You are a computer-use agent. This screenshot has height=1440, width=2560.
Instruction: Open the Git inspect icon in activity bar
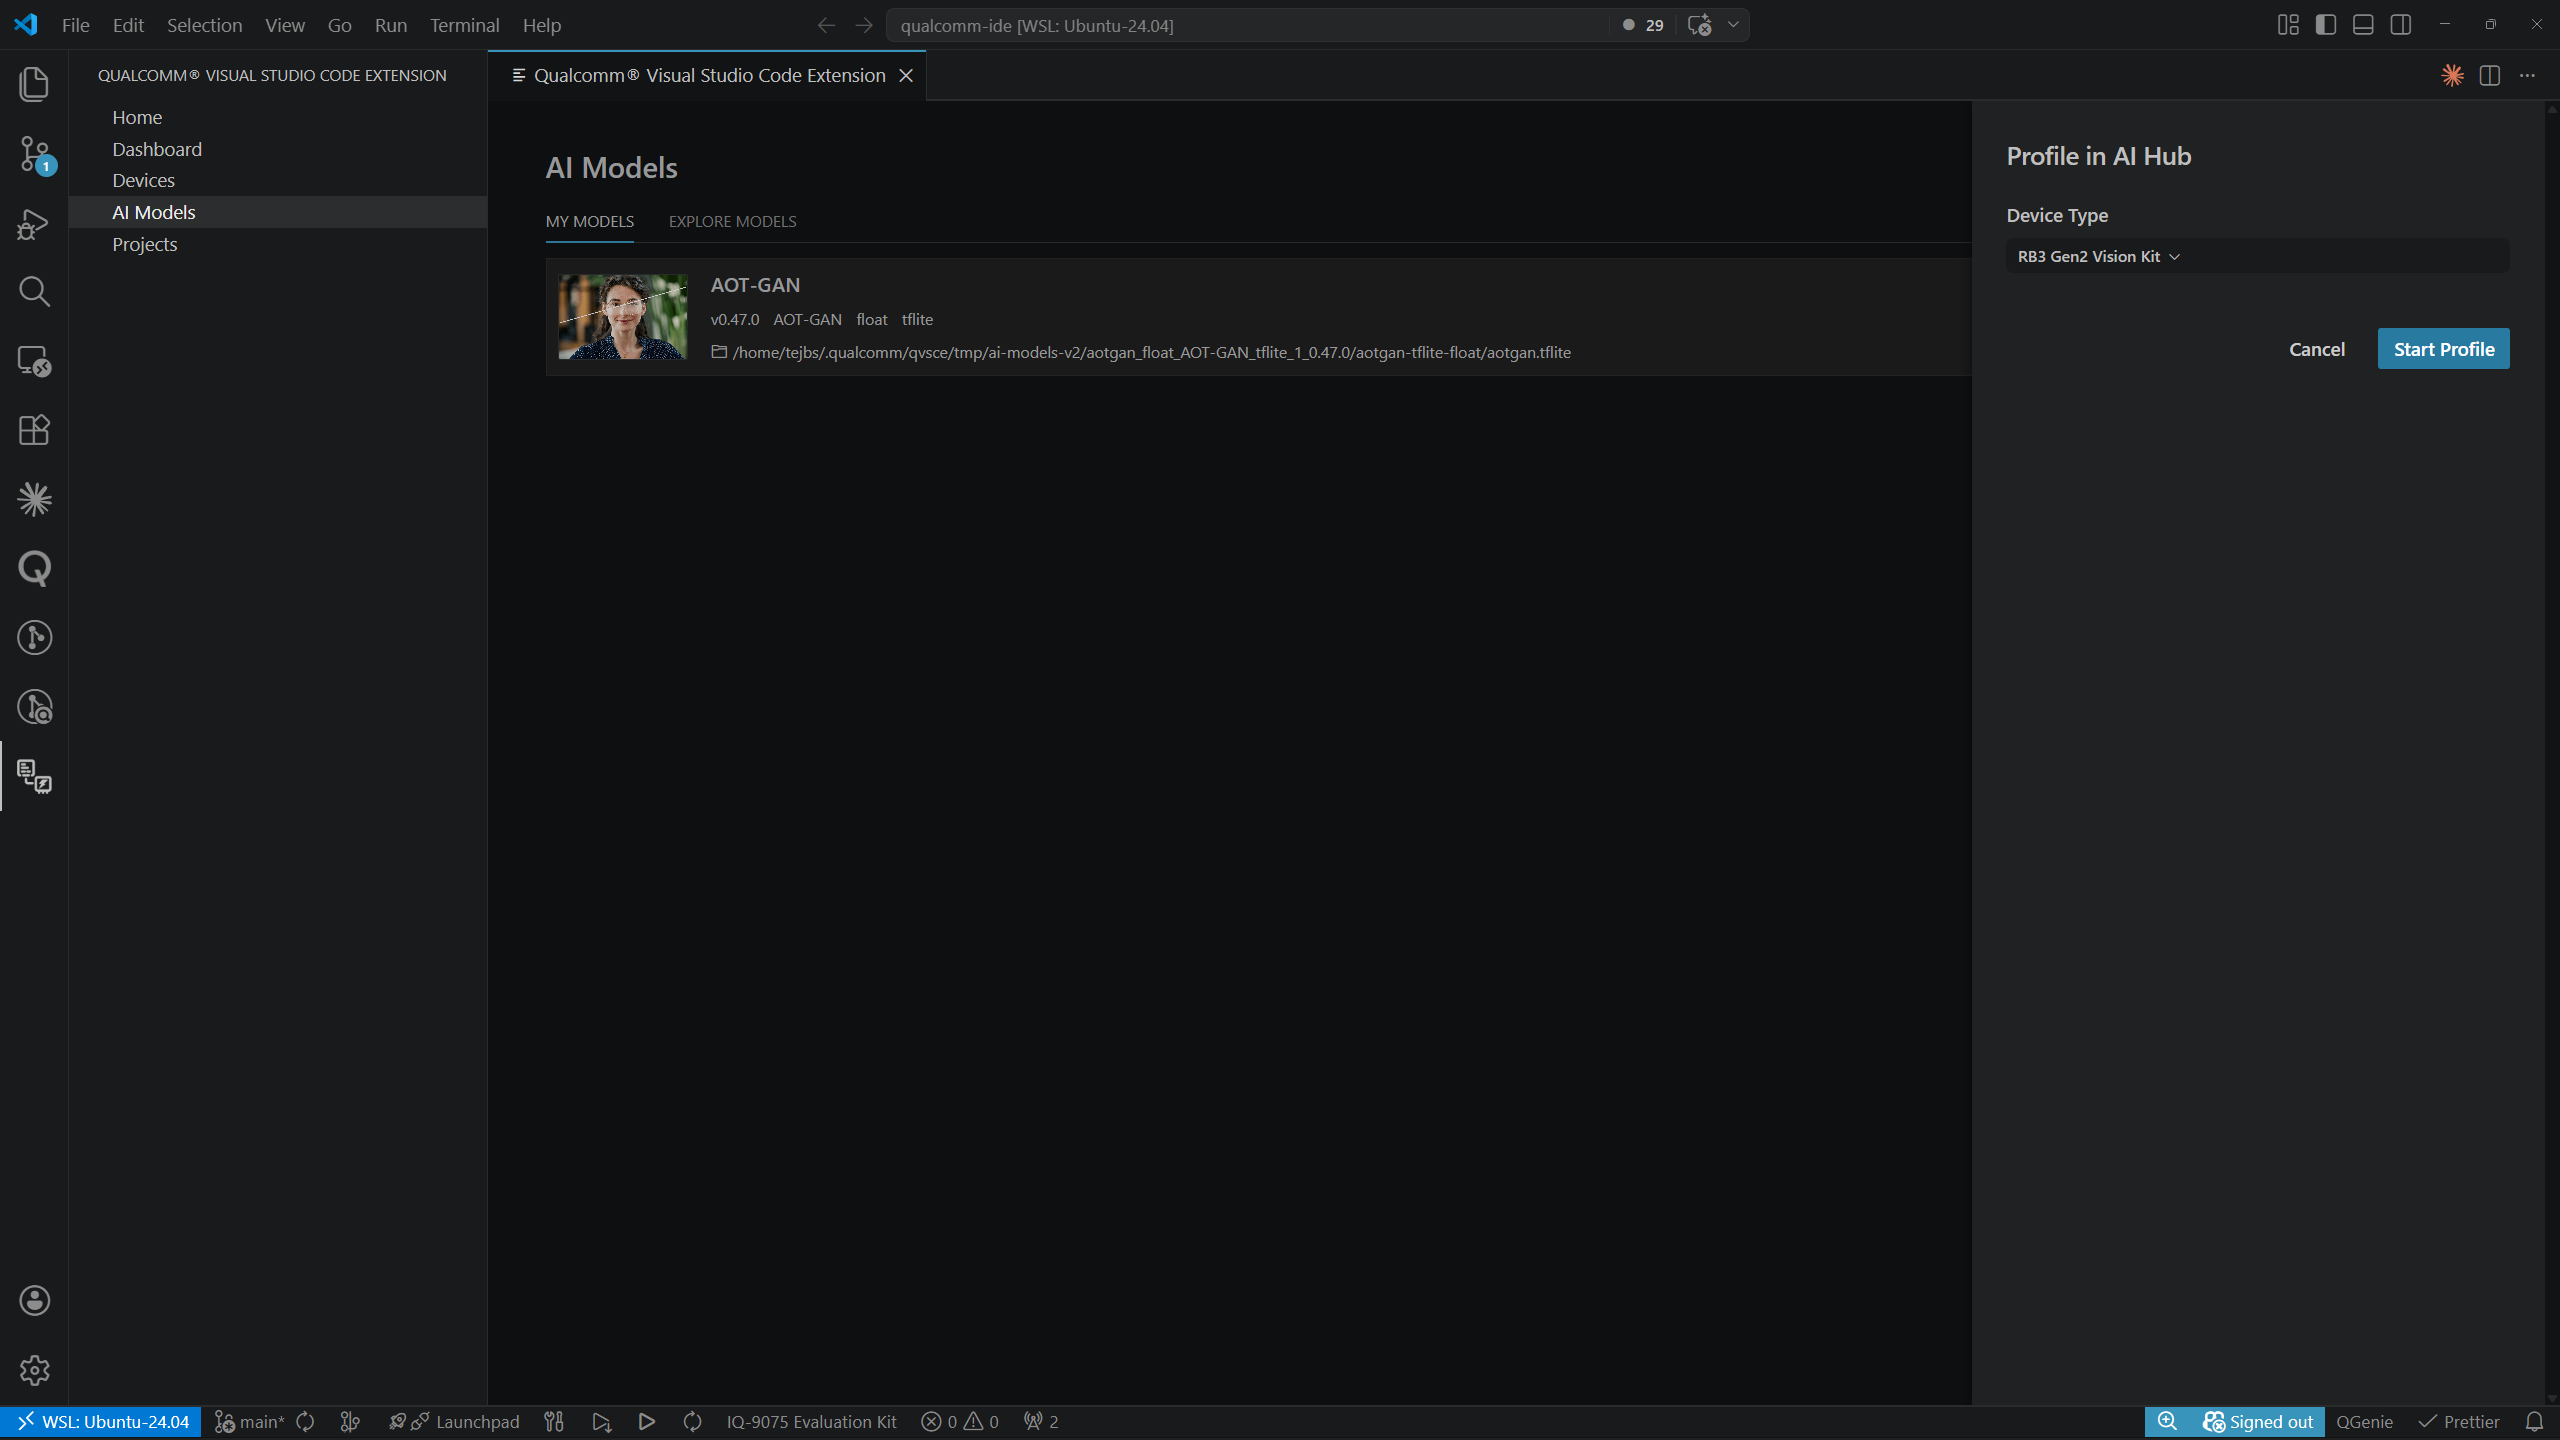[x=34, y=707]
